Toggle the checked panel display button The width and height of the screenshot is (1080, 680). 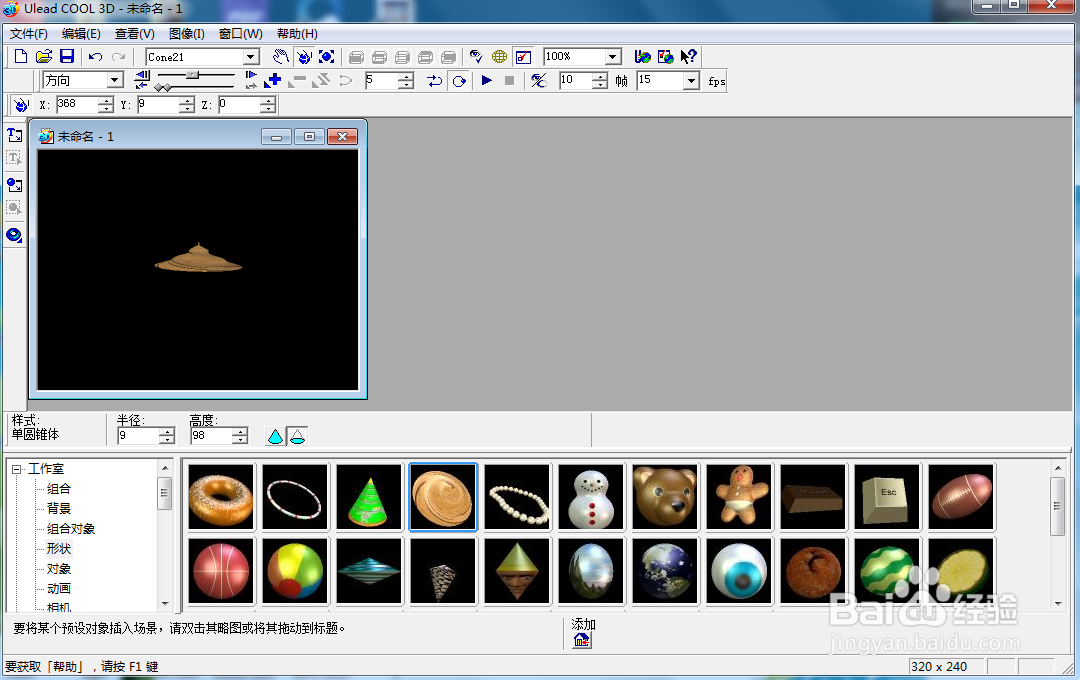click(x=523, y=56)
